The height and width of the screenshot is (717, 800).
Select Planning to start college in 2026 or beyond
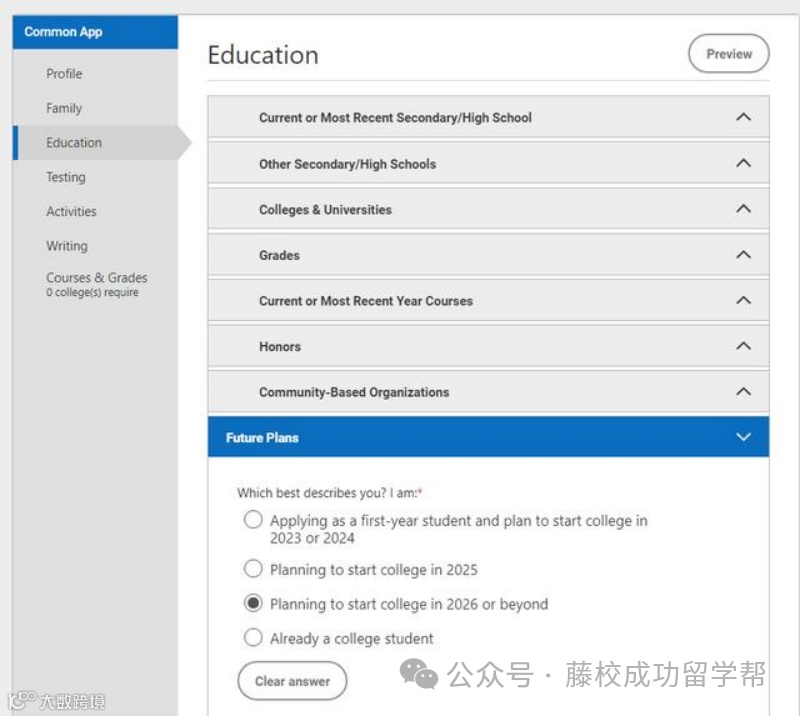(x=253, y=603)
